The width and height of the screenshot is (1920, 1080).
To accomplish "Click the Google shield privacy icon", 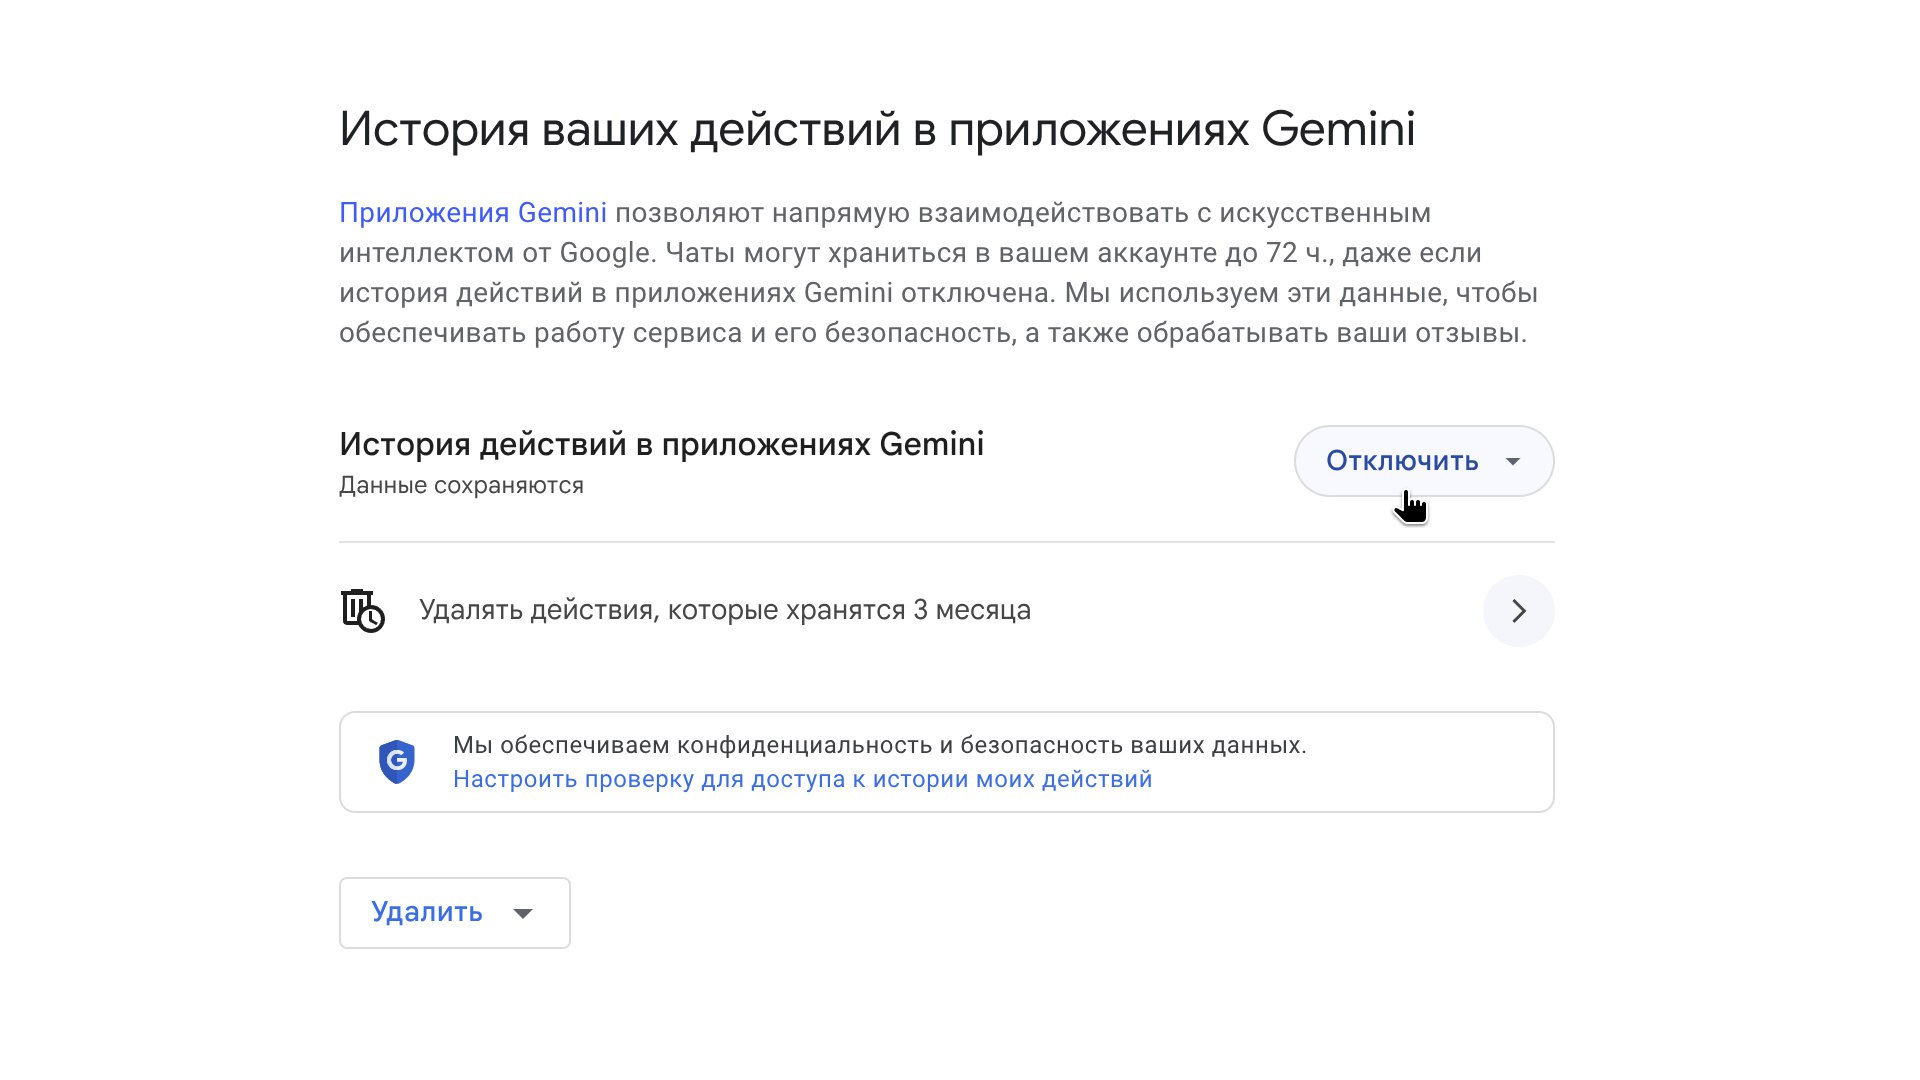I will 397,762.
